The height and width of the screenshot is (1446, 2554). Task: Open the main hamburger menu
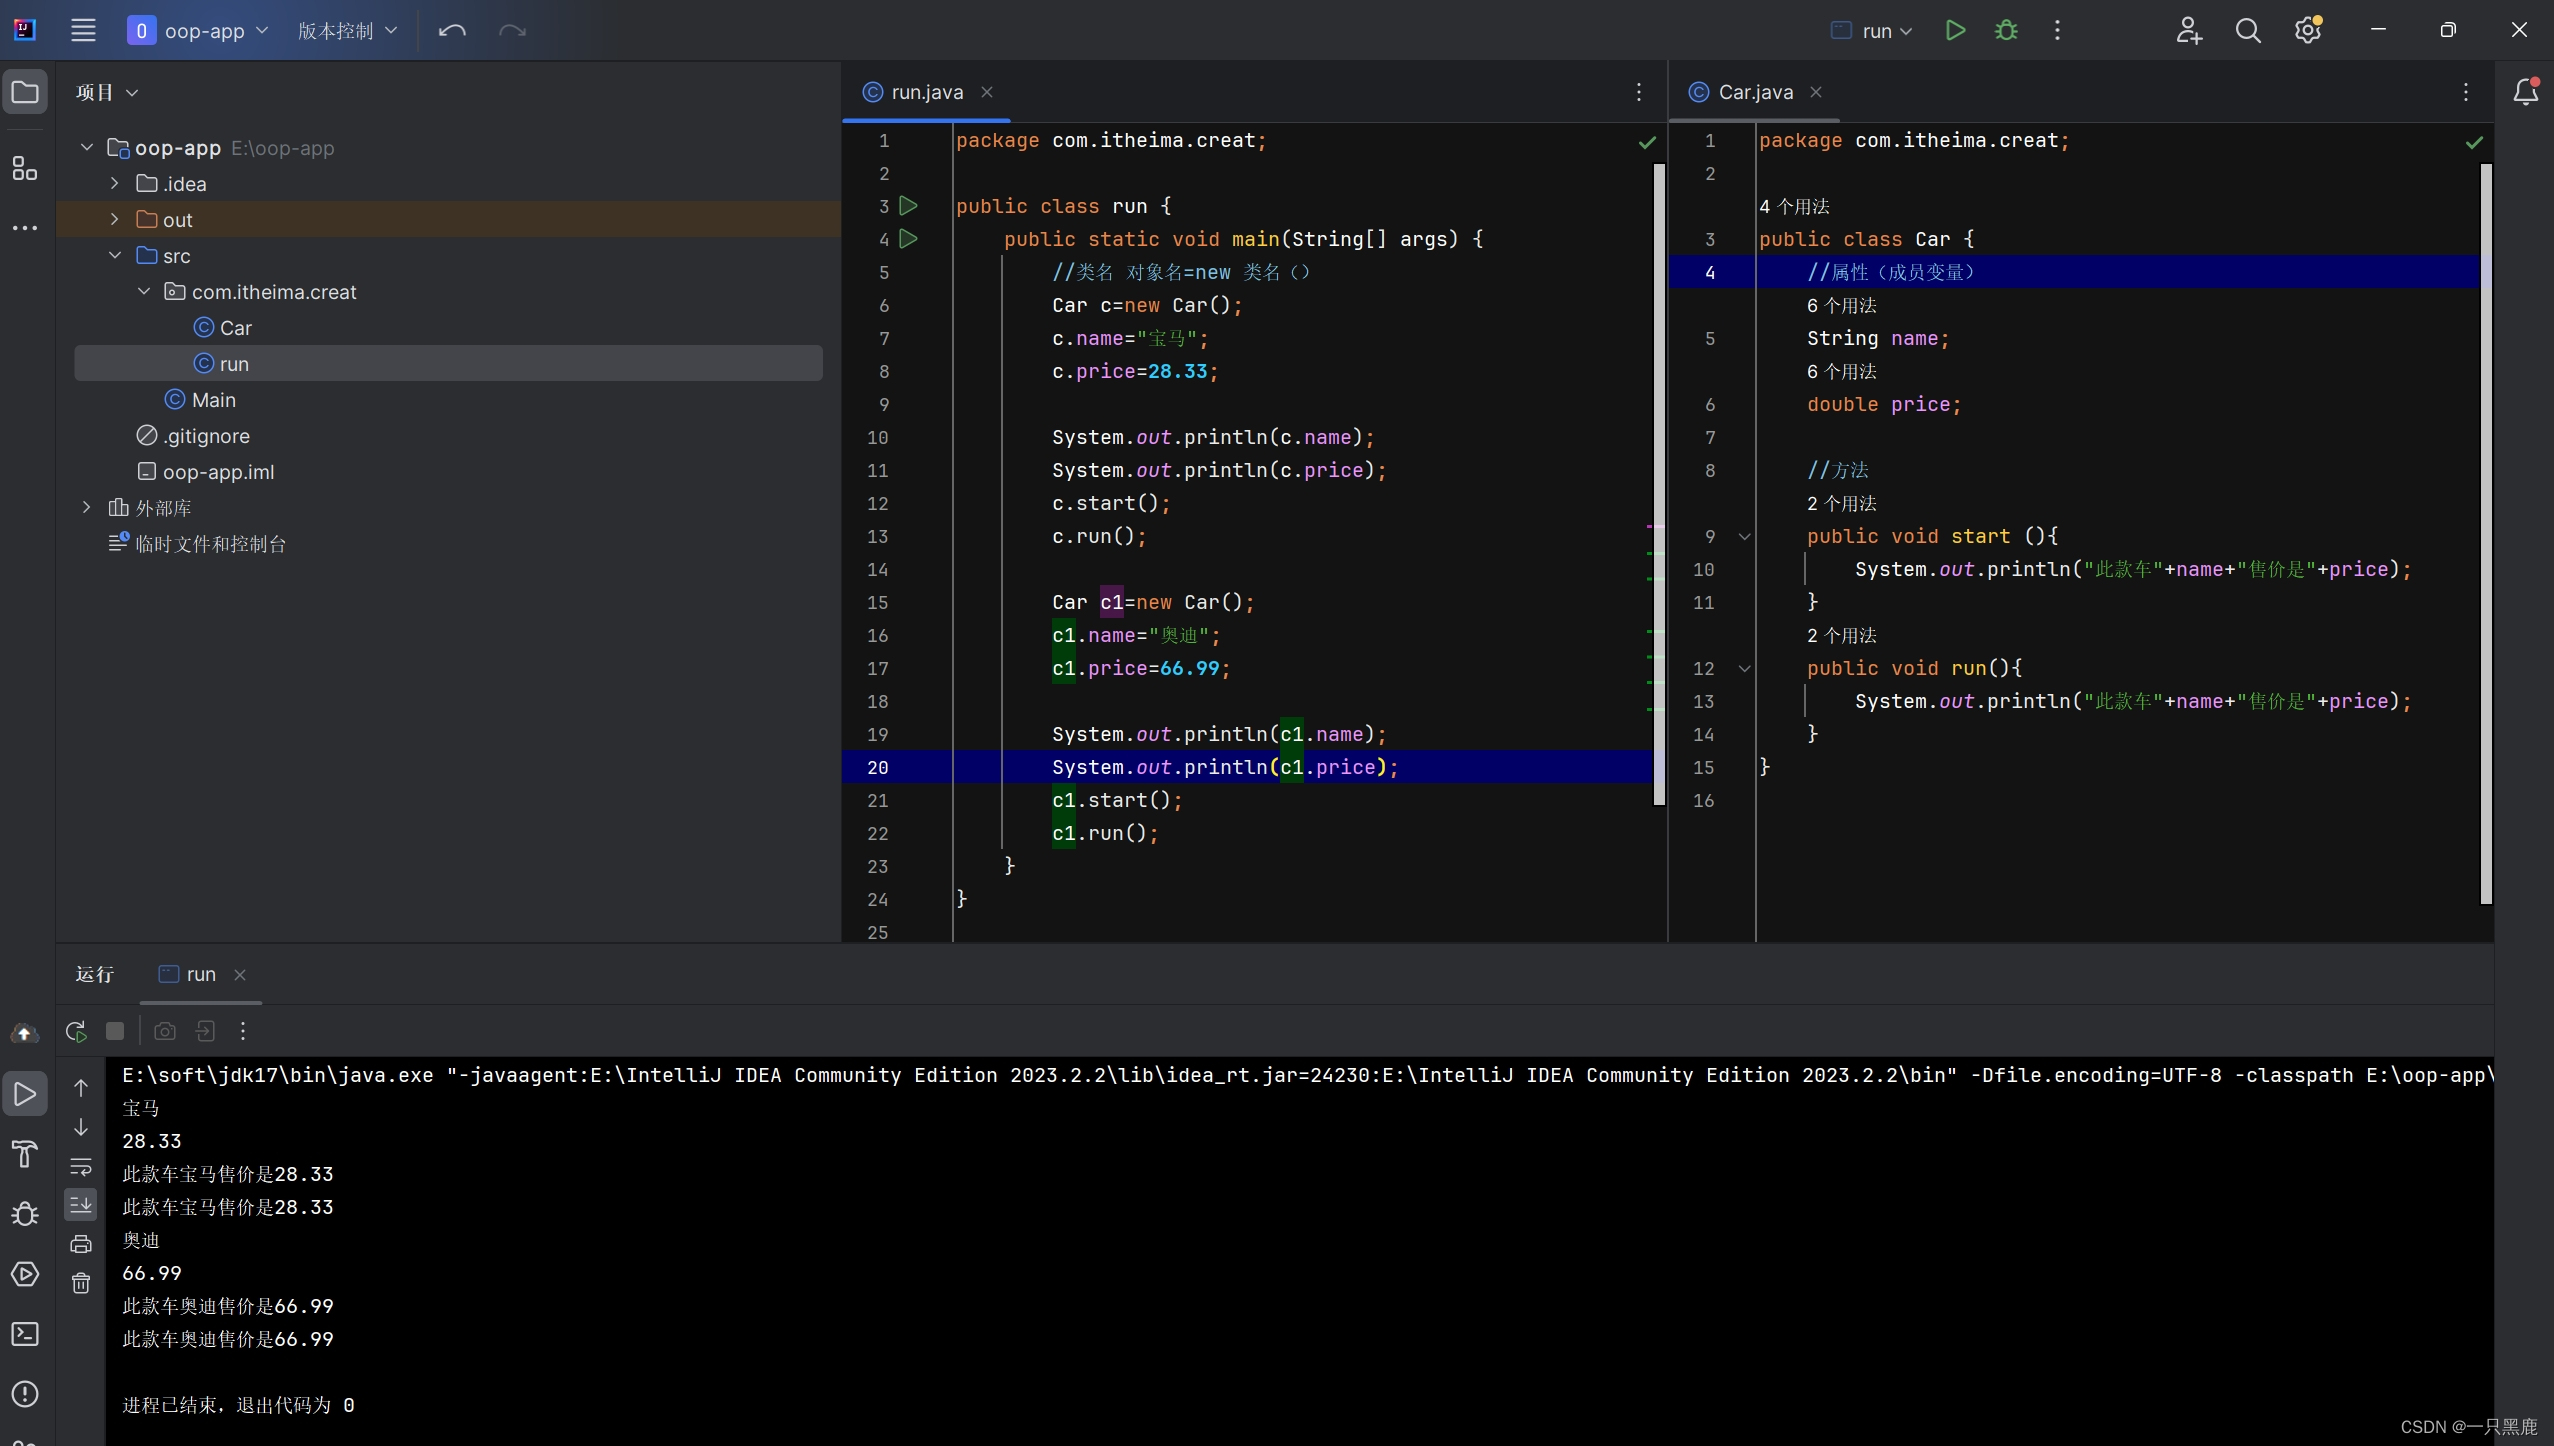pyautogui.click(x=83, y=30)
